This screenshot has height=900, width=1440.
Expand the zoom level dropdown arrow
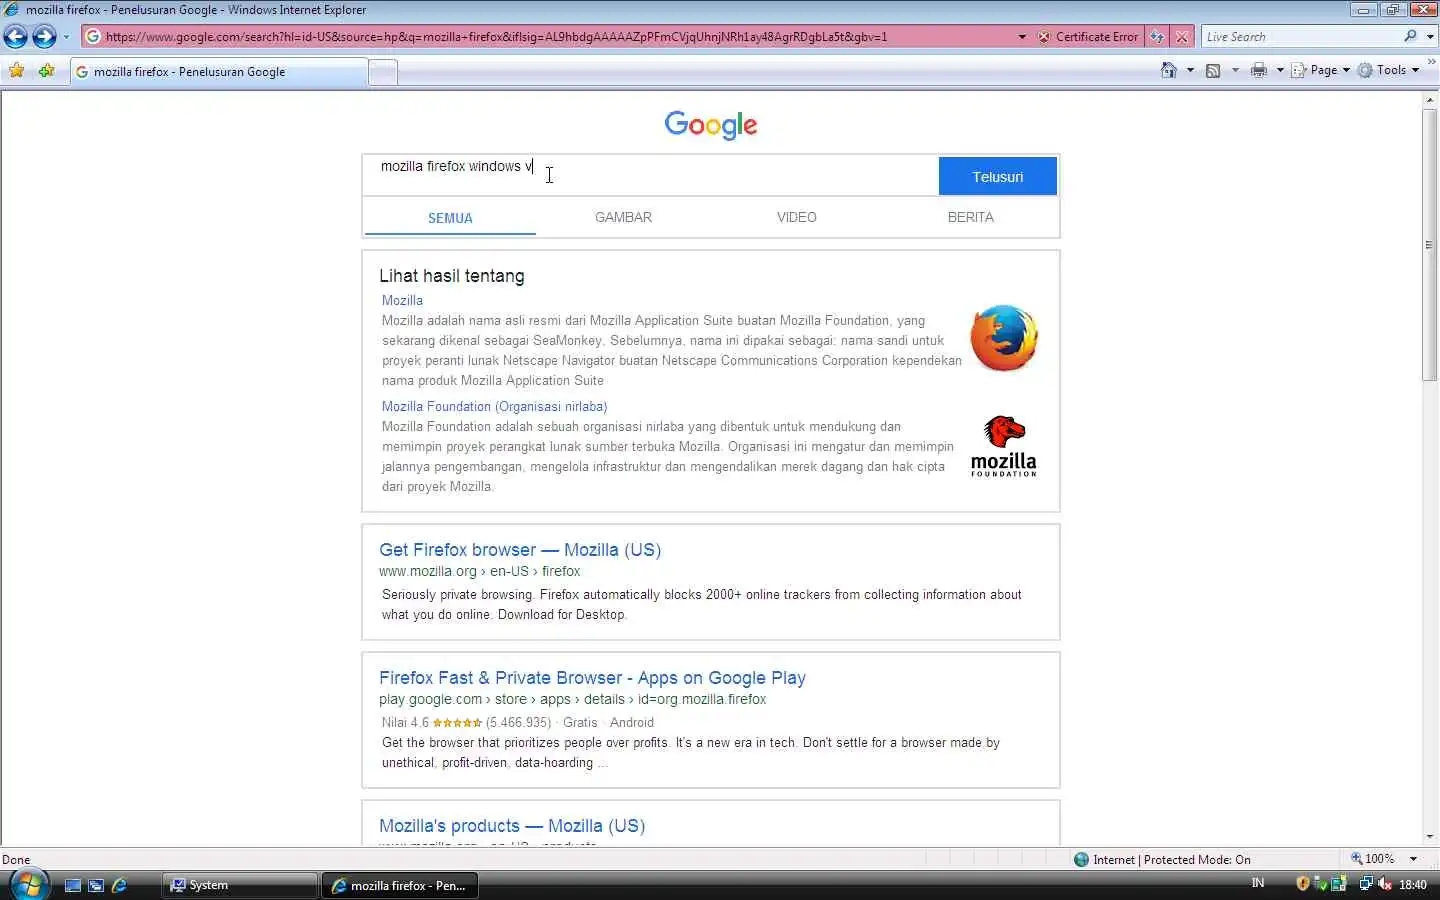tap(1413, 859)
